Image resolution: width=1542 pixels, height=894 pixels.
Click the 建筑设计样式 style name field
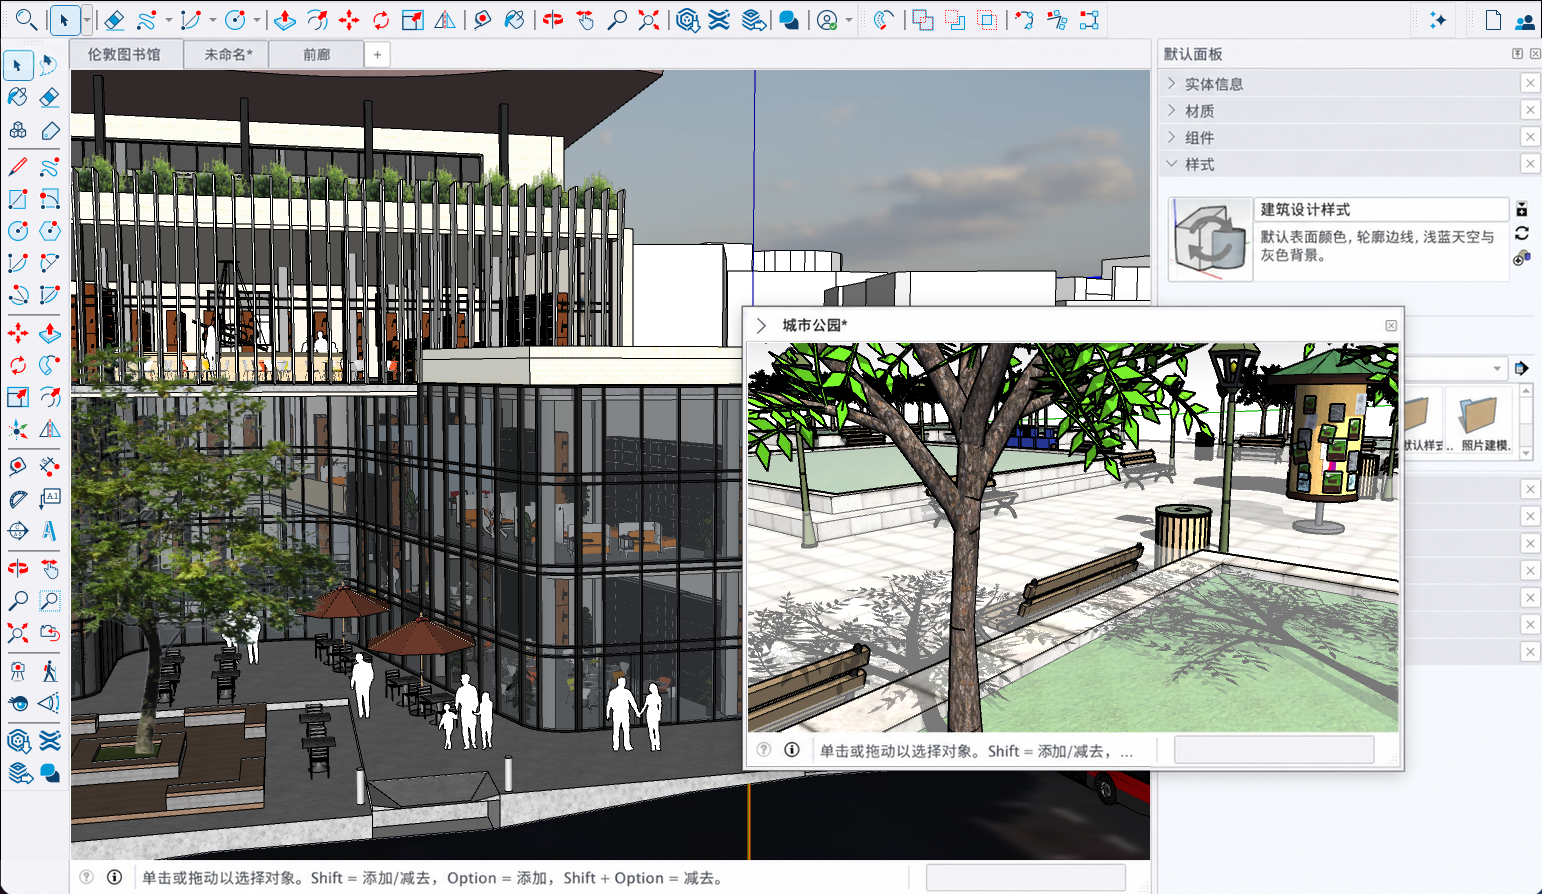click(1381, 209)
